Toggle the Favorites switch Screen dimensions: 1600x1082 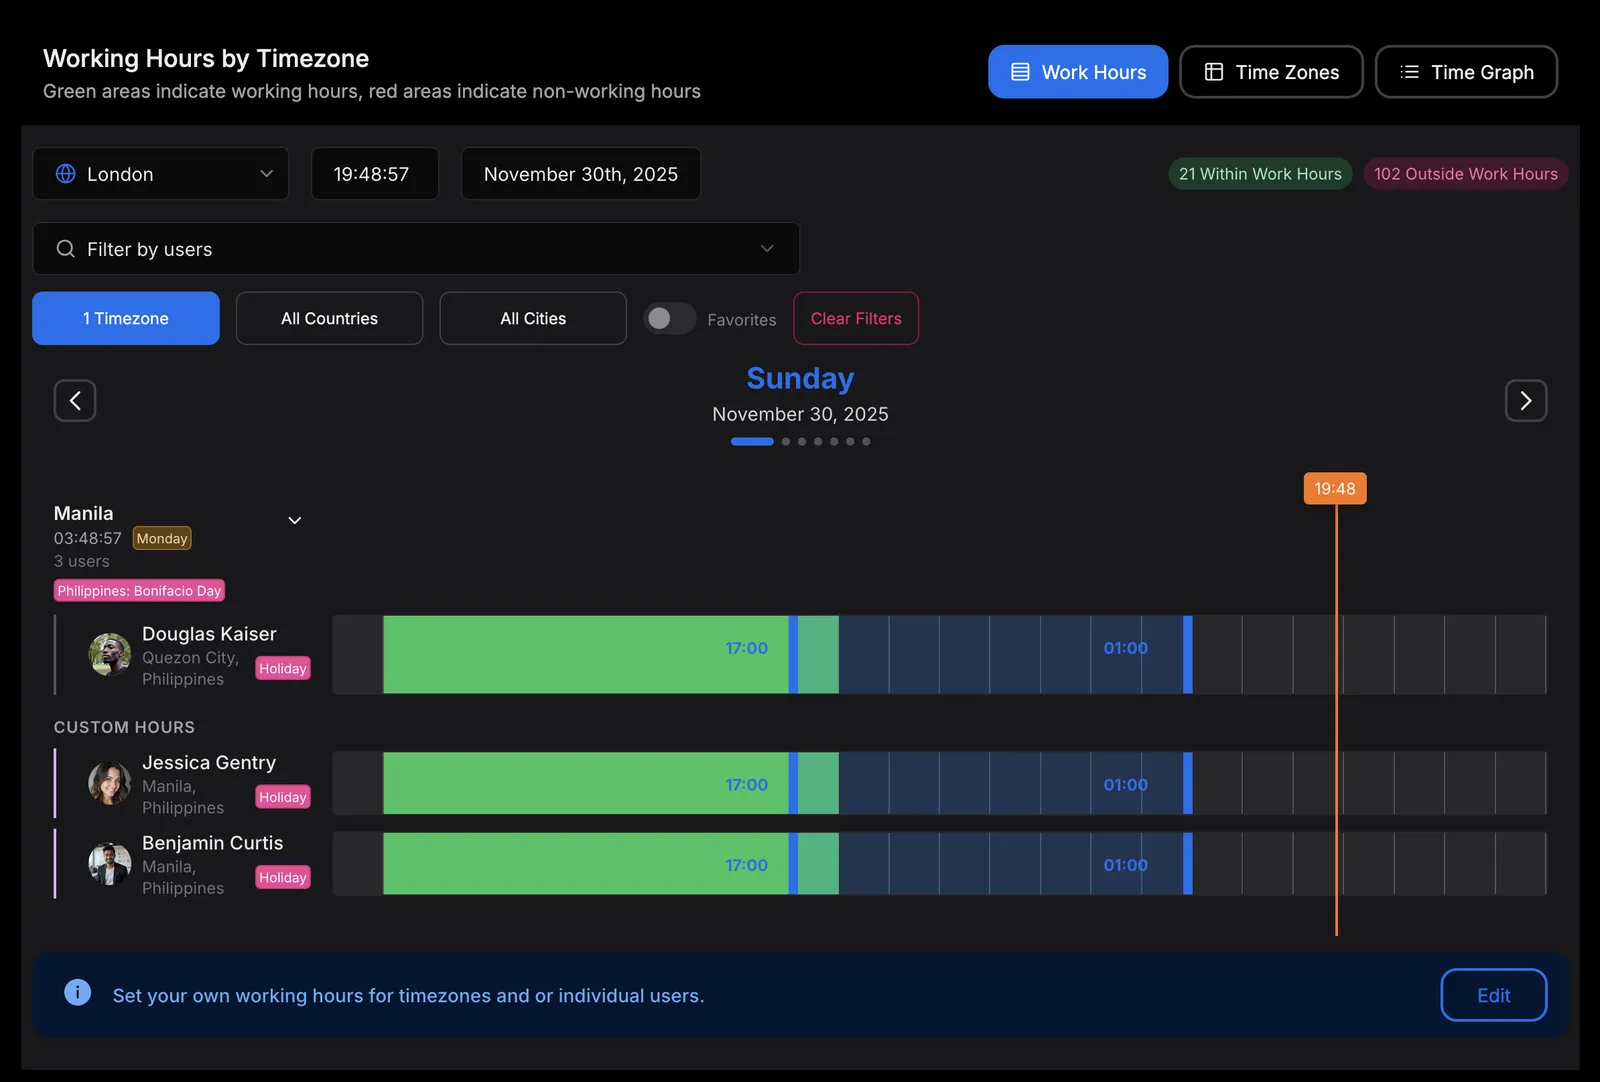click(x=669, y=318)
